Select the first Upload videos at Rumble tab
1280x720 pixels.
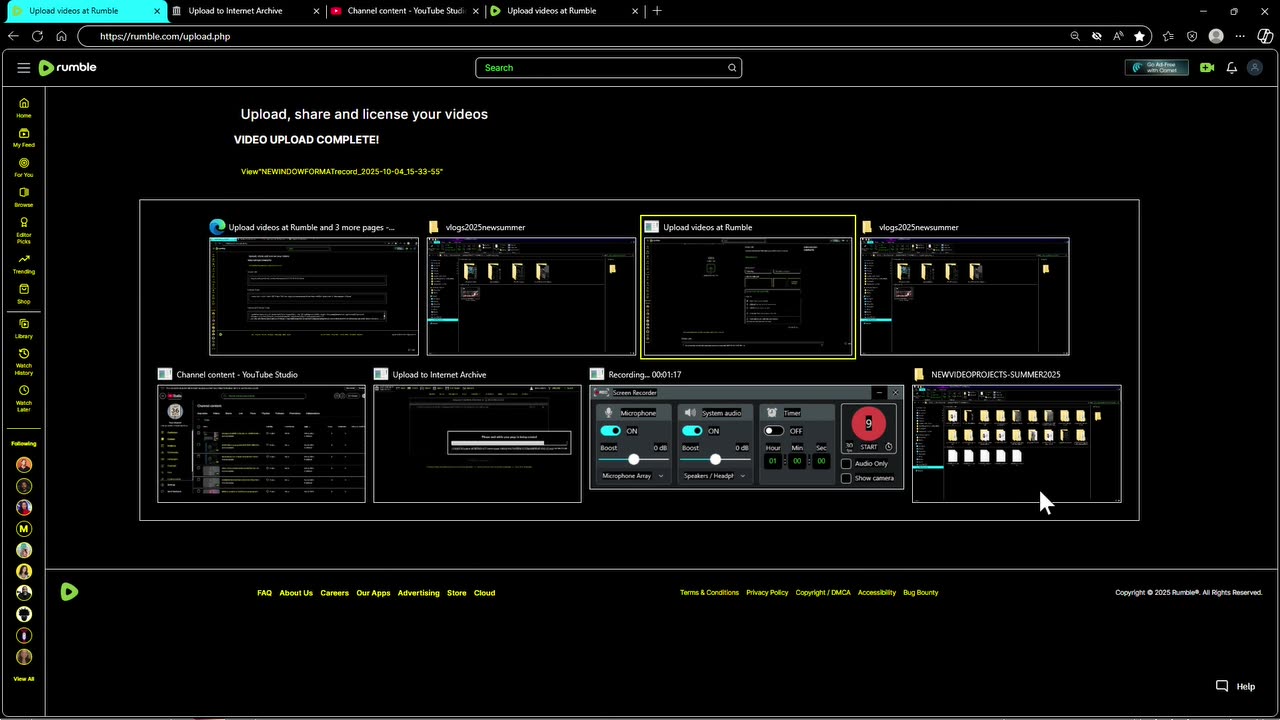[x=85, y=11]
